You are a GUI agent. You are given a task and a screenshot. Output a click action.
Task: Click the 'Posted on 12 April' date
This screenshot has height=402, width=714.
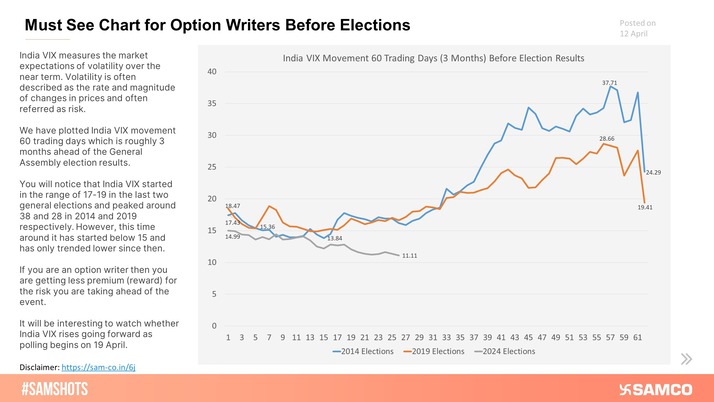pyautogui.click(x=639, y=28)
